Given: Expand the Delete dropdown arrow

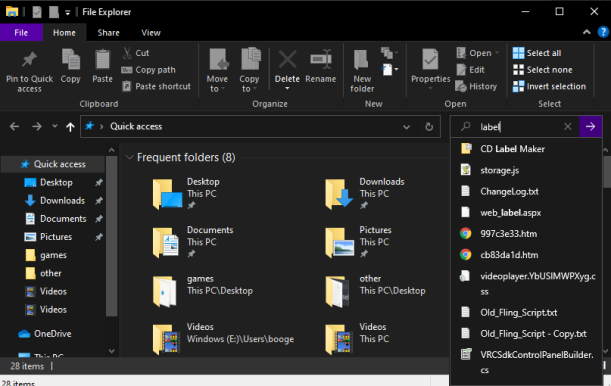Looking at the screenshot, I should coord(287,88).
